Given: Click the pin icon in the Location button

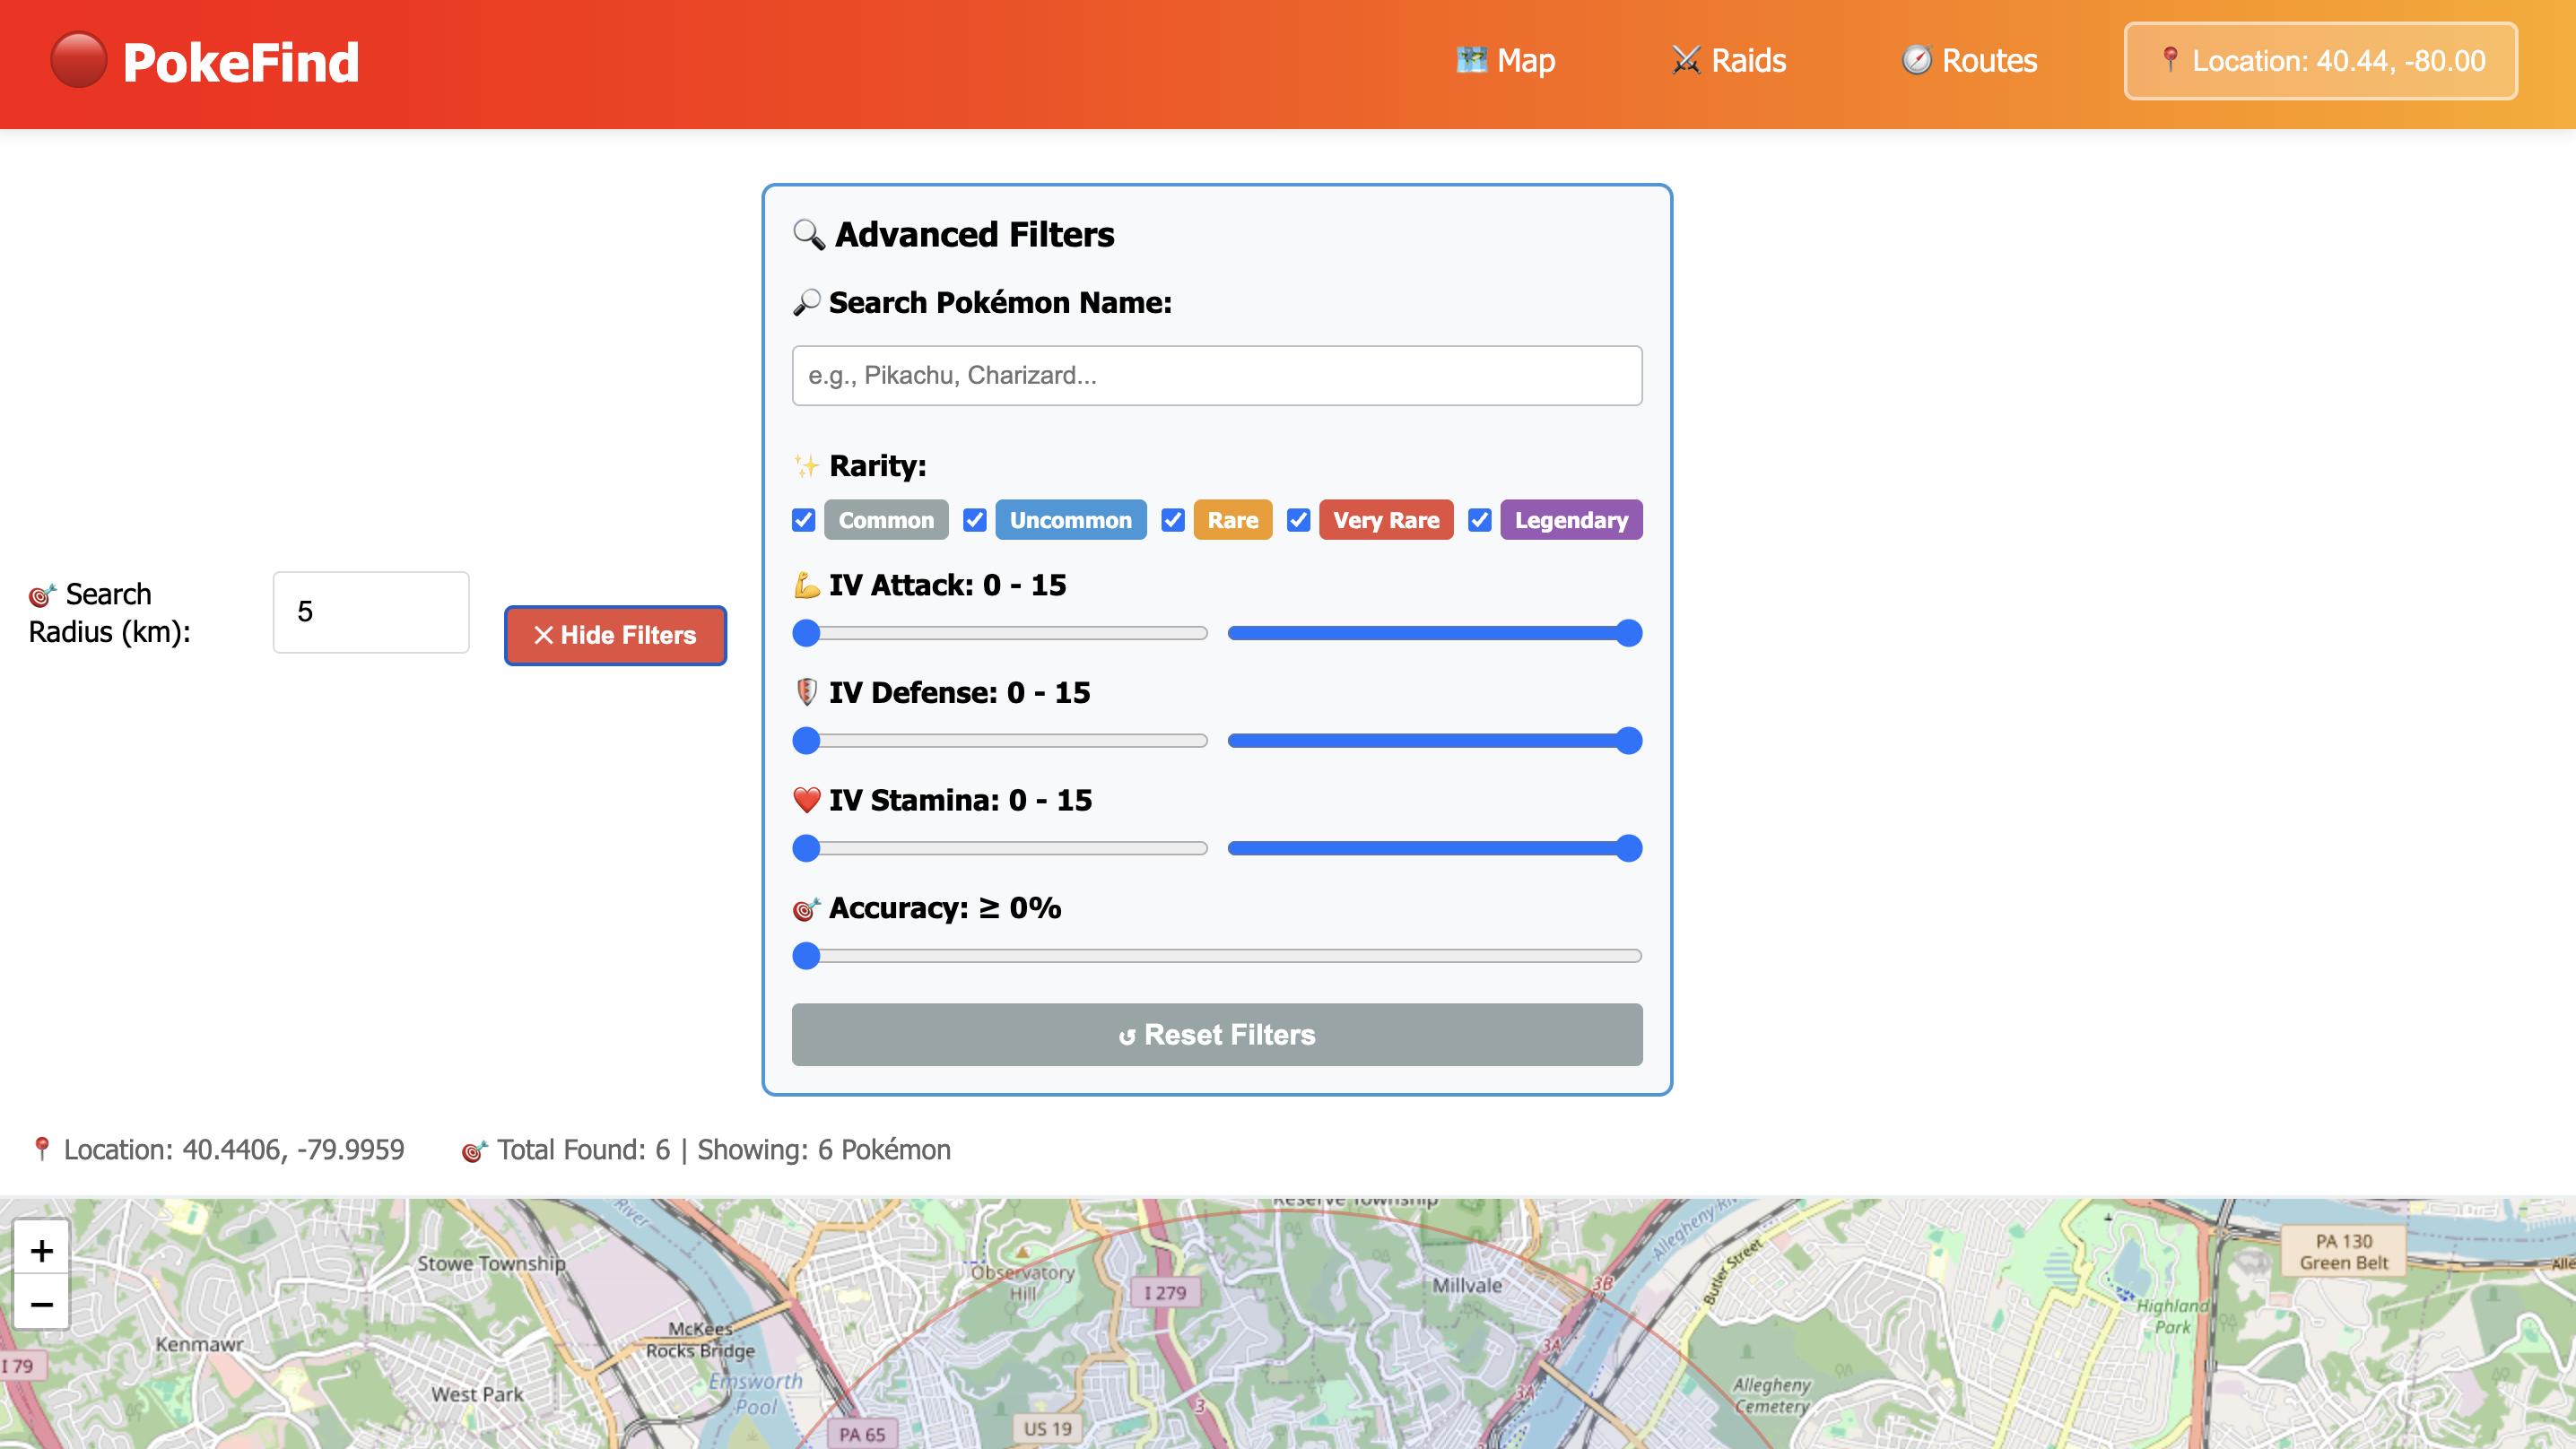Looking at the screenshot, I should 2169,60.
